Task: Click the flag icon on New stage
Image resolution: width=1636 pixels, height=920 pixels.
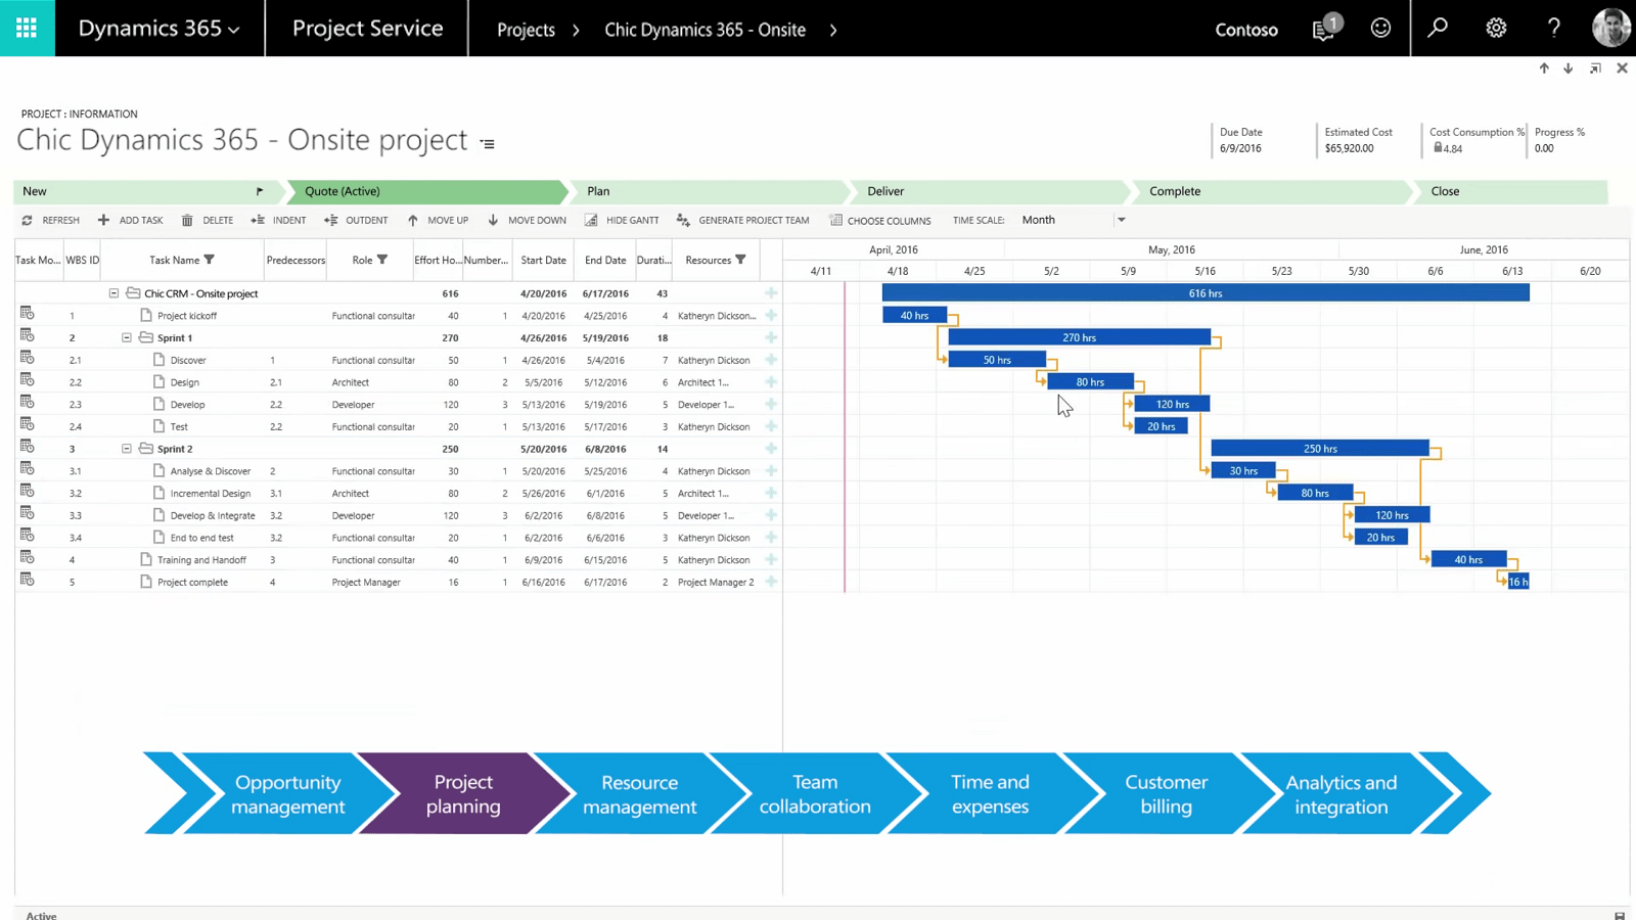Action: pyautogui.click(x=259, y=191)
